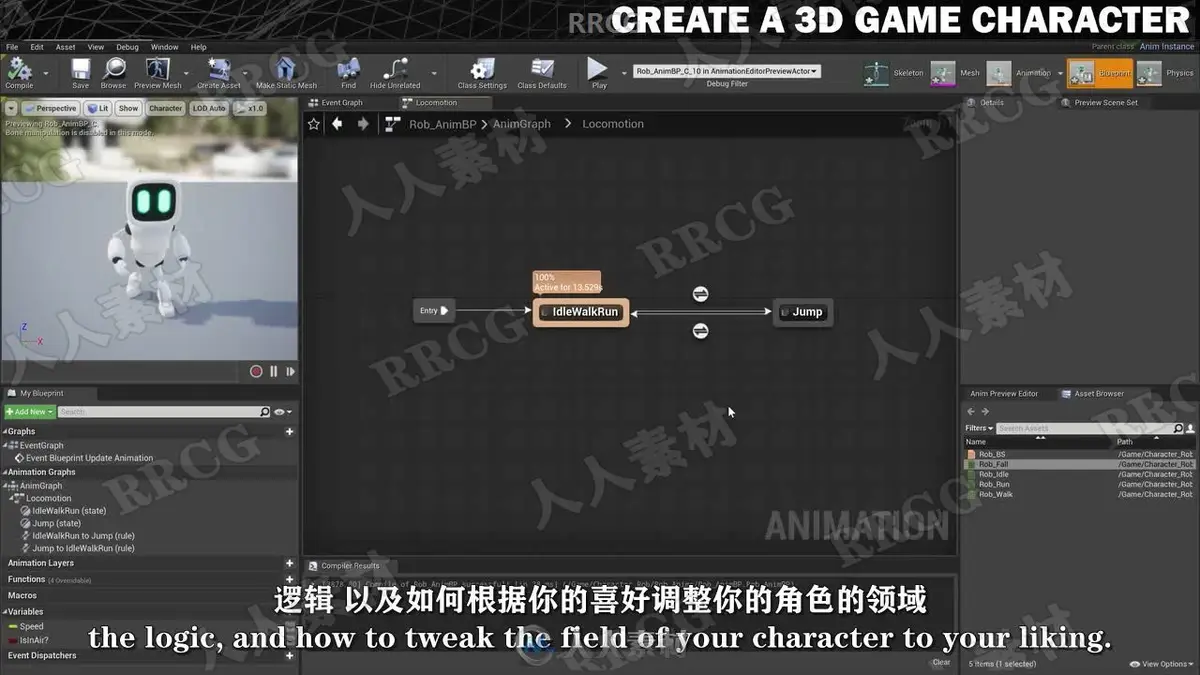The image size is (1200, 675).
Task: Select the Jump state node
Action: (803, 312)
